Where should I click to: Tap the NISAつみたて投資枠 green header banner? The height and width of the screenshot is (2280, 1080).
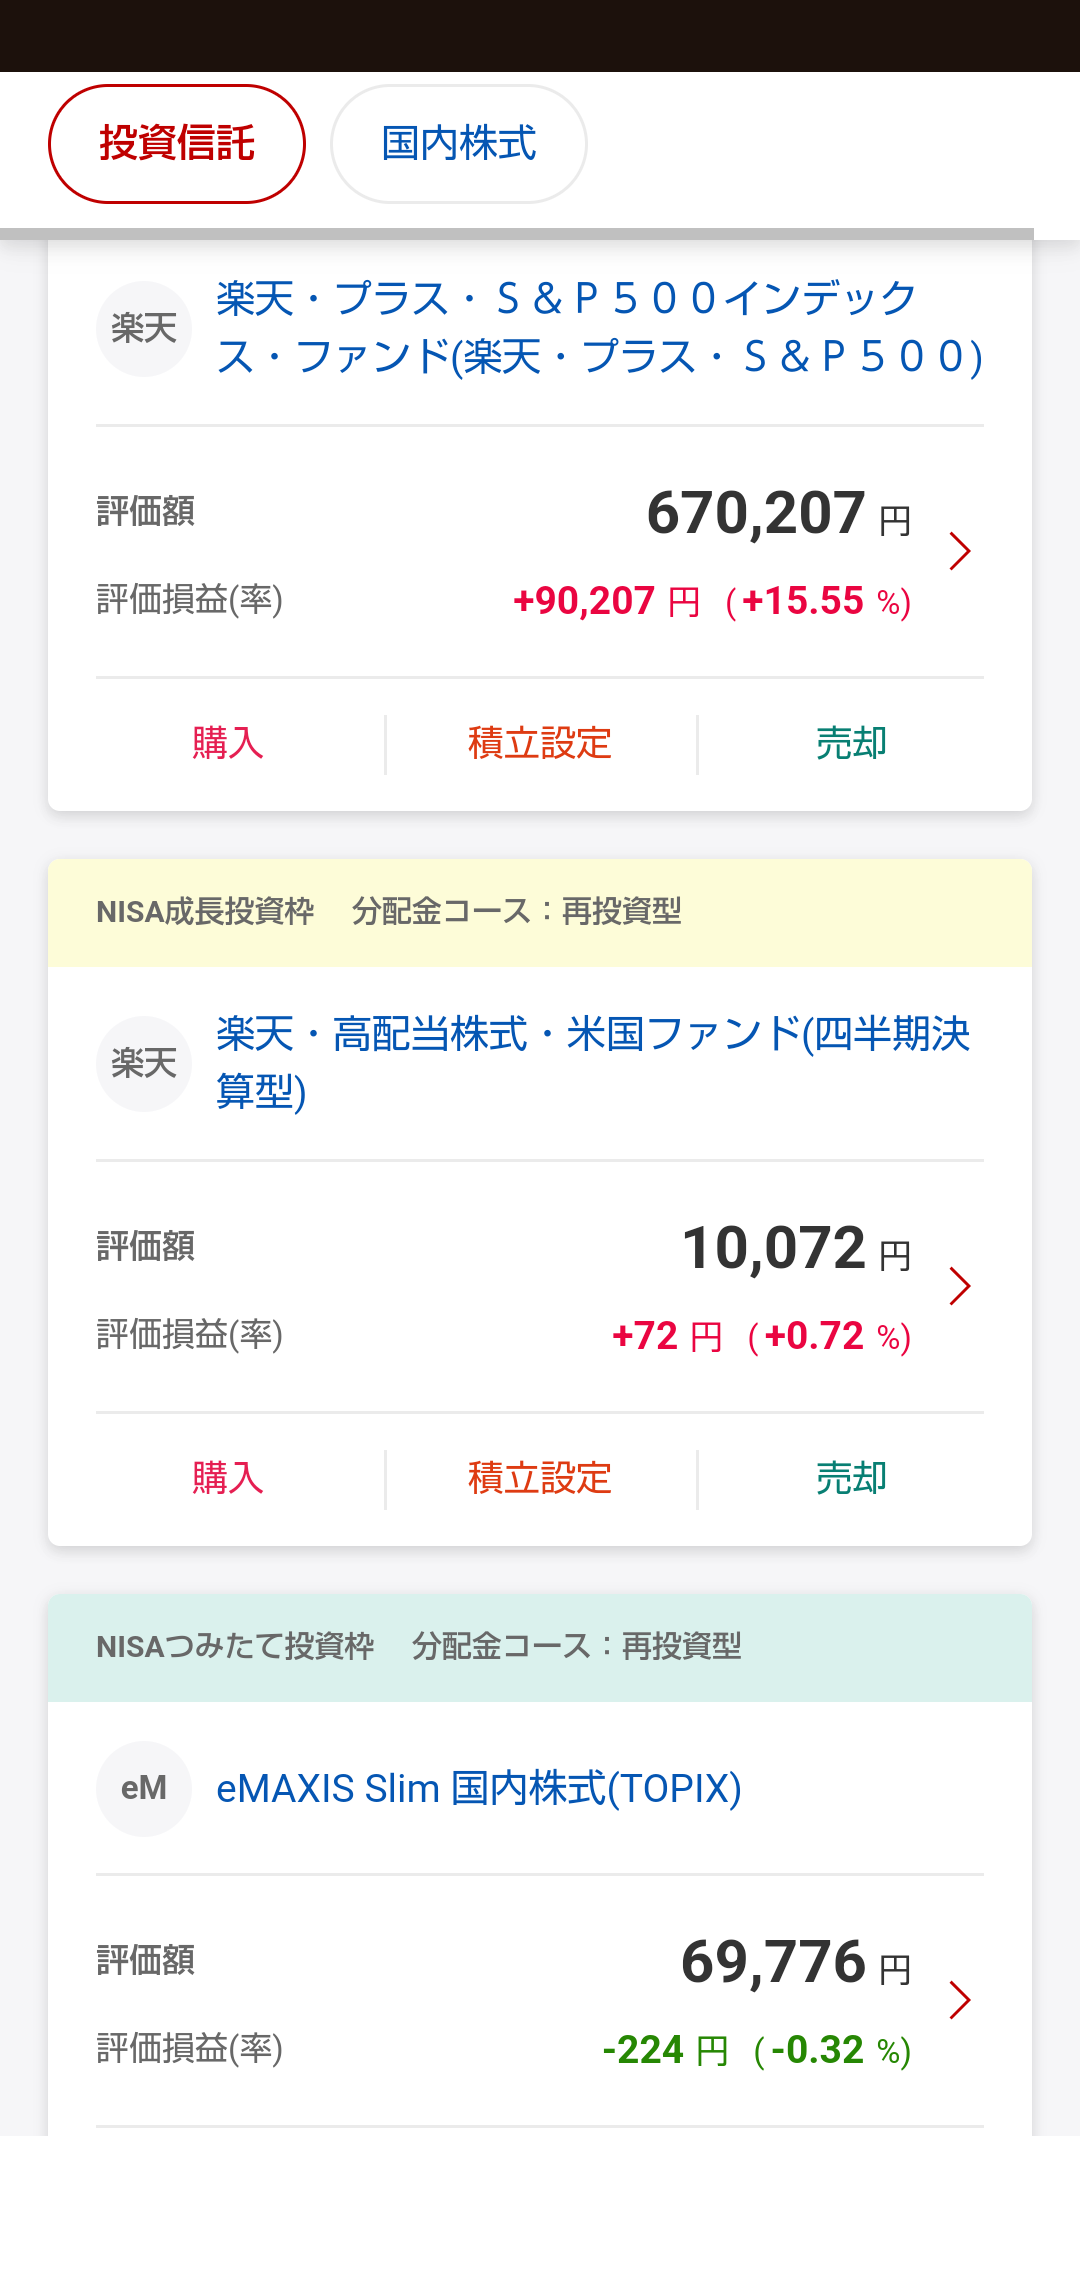[x=540, y=1647]
